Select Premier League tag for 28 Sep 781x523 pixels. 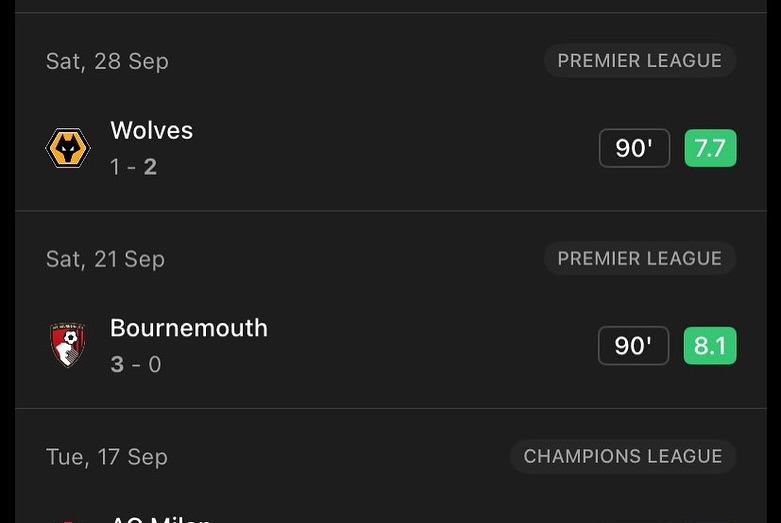pyautogui.click(x=640, y=61)
